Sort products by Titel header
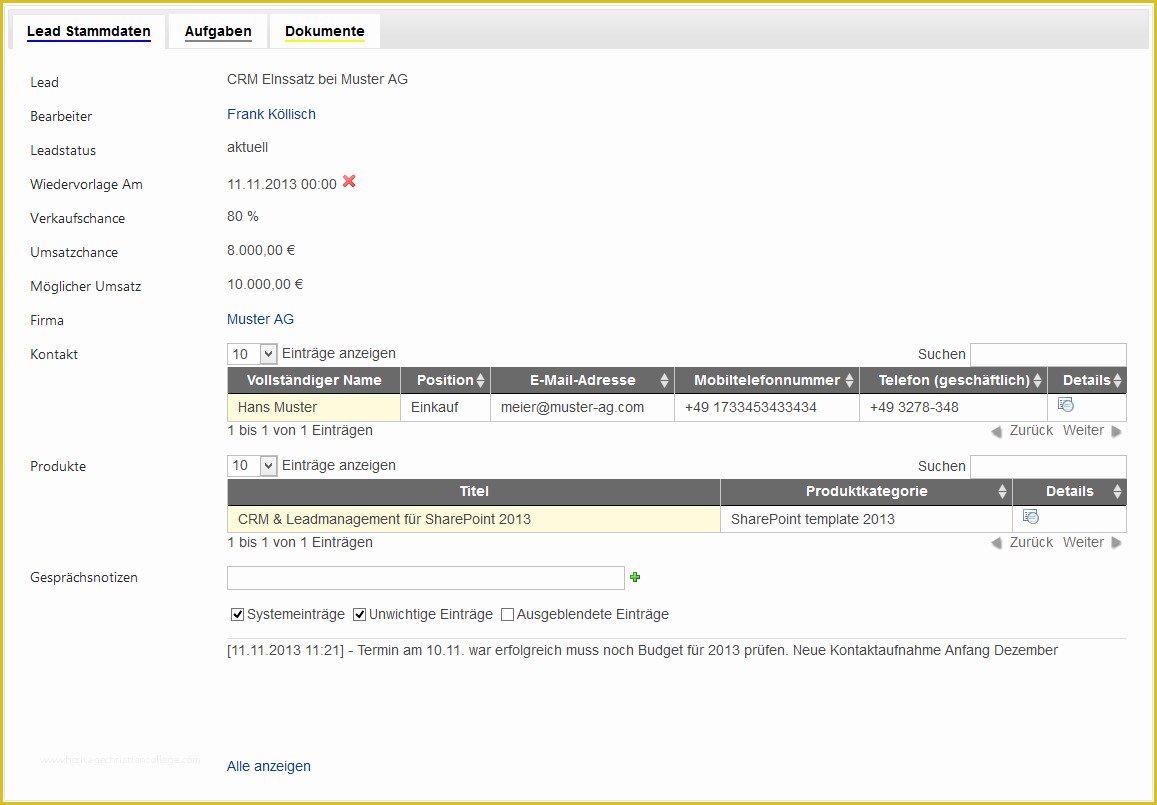The image size is (1157, 805). pyautogui.click(x=474, y=491)
